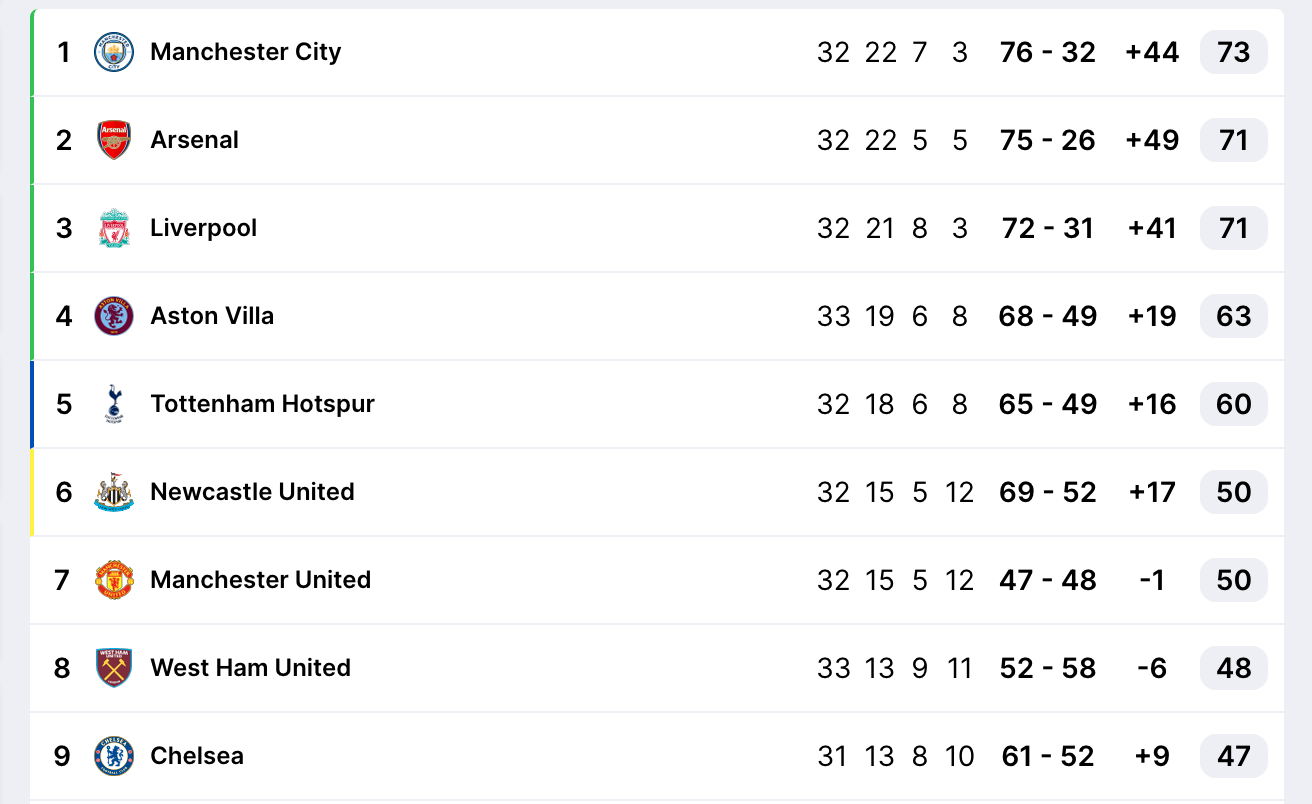
Task: Click the Liverpool club crest
Action: click(x=114, y=228)
